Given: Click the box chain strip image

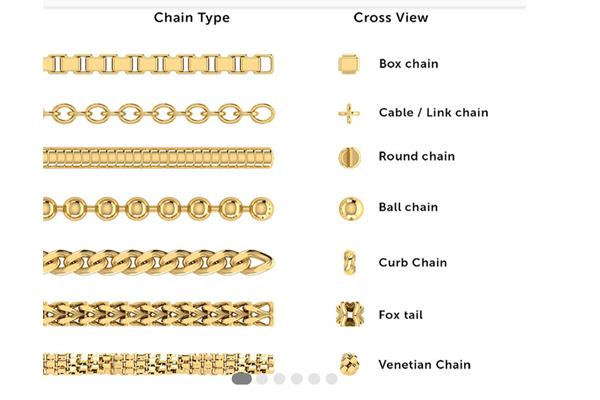Looking at the screenshot, I should (x=158, y=64).
